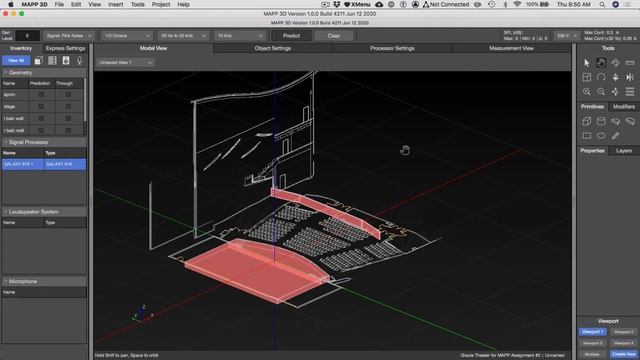Click the Gen Level input field
640x360 pixels.
pos(27,36)
